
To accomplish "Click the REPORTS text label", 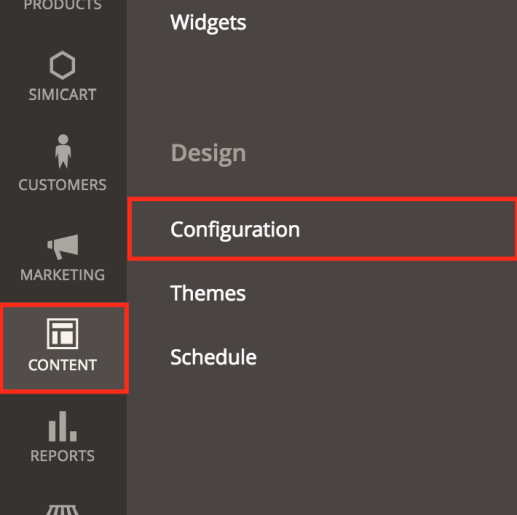I will pos(63,456).
